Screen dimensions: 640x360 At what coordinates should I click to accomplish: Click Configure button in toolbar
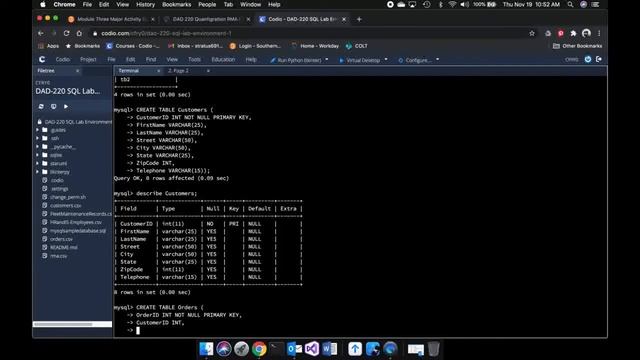click(415, 60)
